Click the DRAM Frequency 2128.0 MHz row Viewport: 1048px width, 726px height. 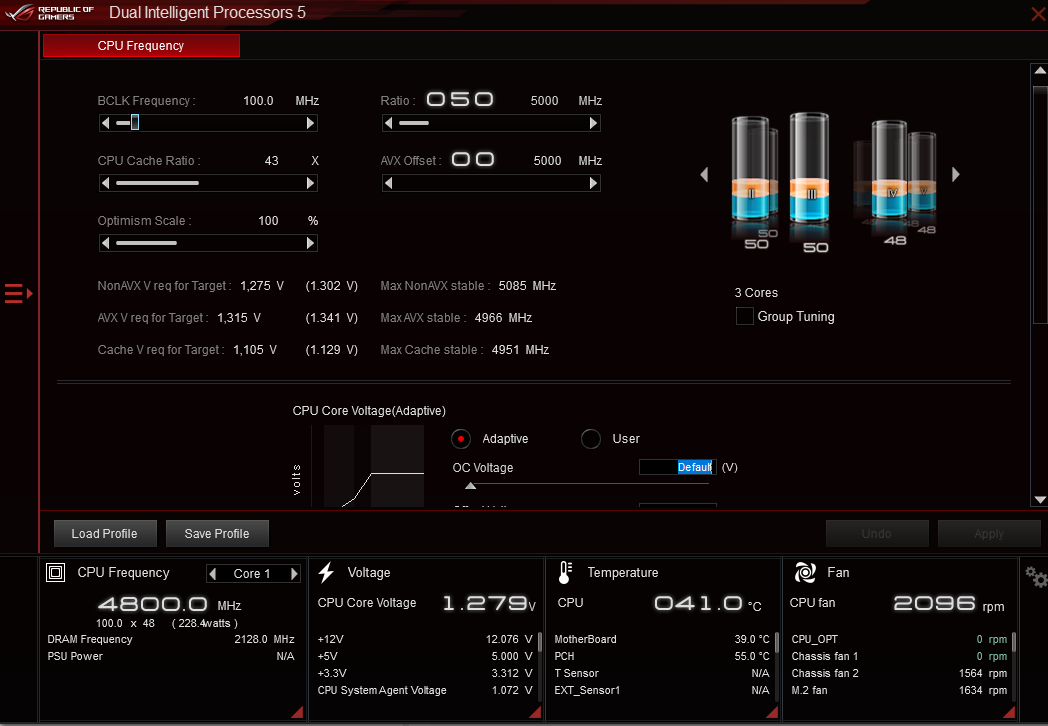tap(171, 639)
